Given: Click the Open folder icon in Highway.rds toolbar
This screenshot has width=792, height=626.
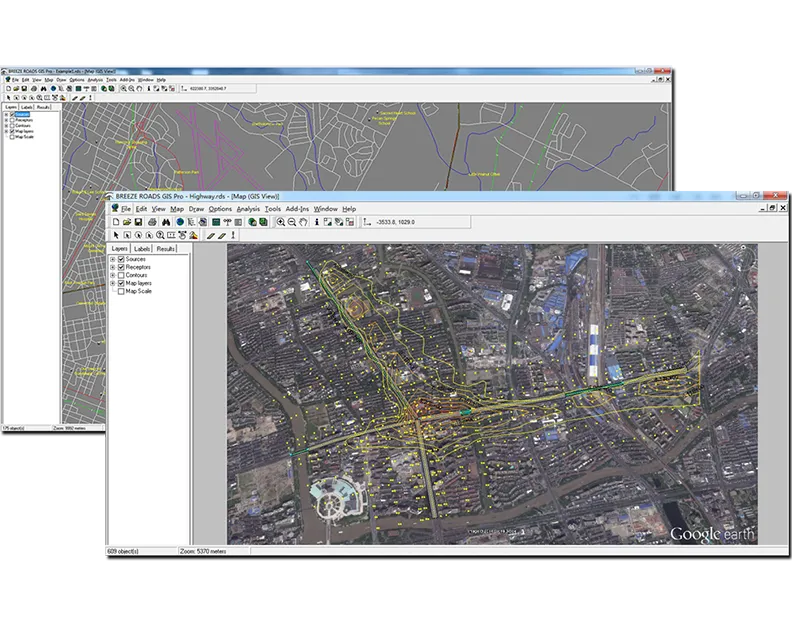Looking at the screenshot, I should tap(127, 222).
